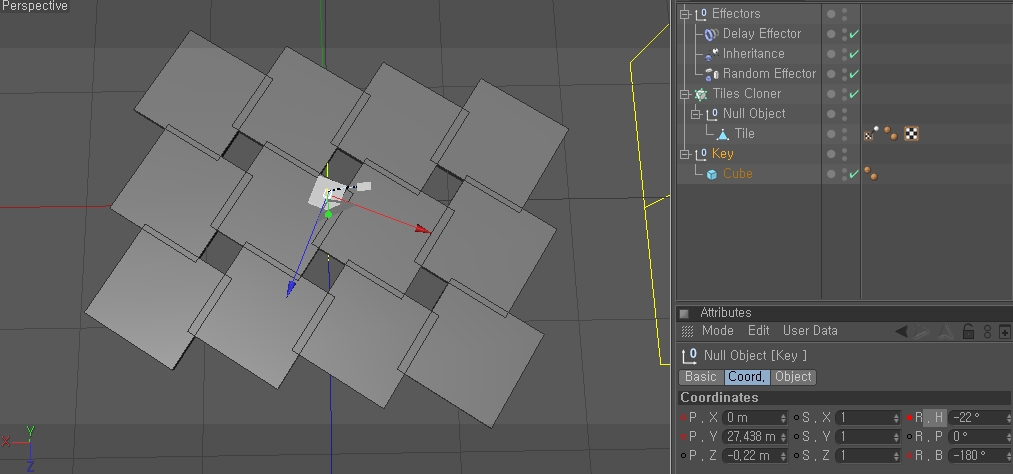1013x474 pixels.
Task: Click the Cube object icon
Action: 711,174
